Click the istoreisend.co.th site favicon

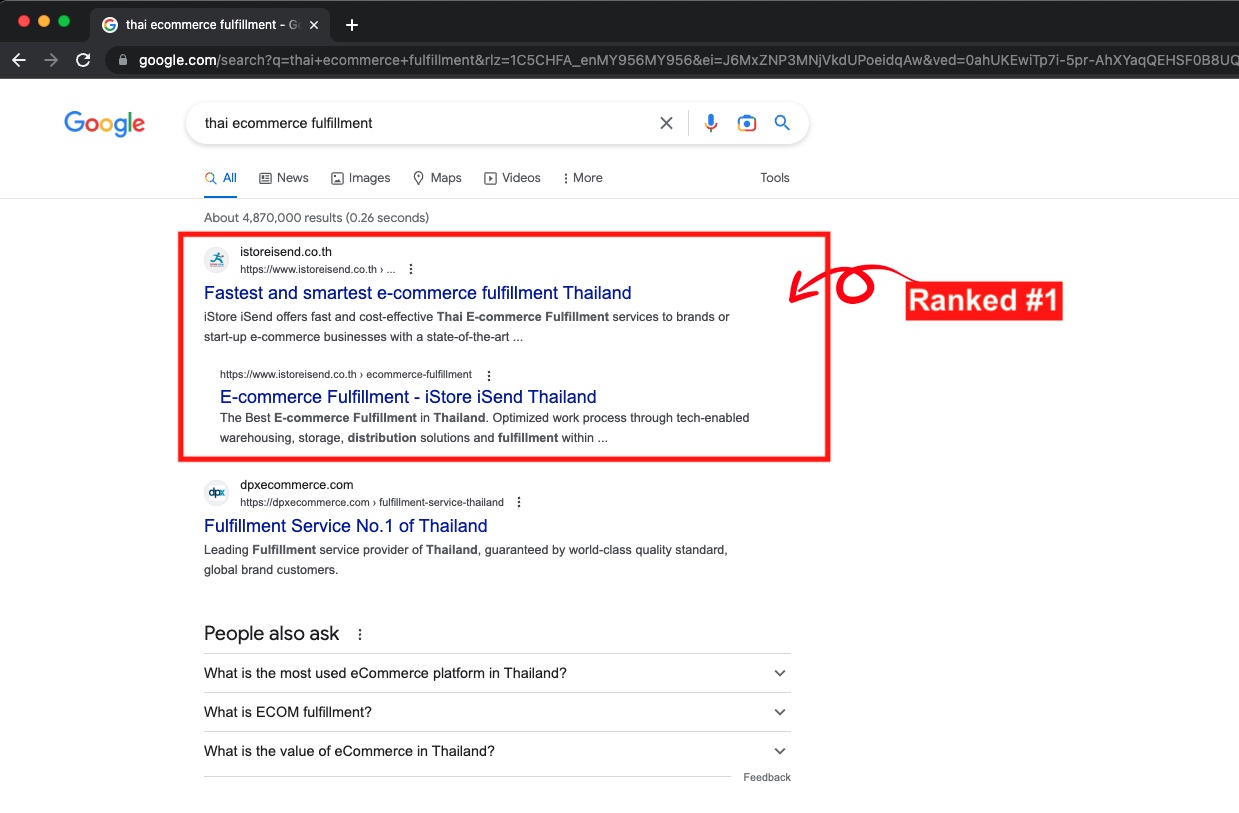(x=217, y=261)
